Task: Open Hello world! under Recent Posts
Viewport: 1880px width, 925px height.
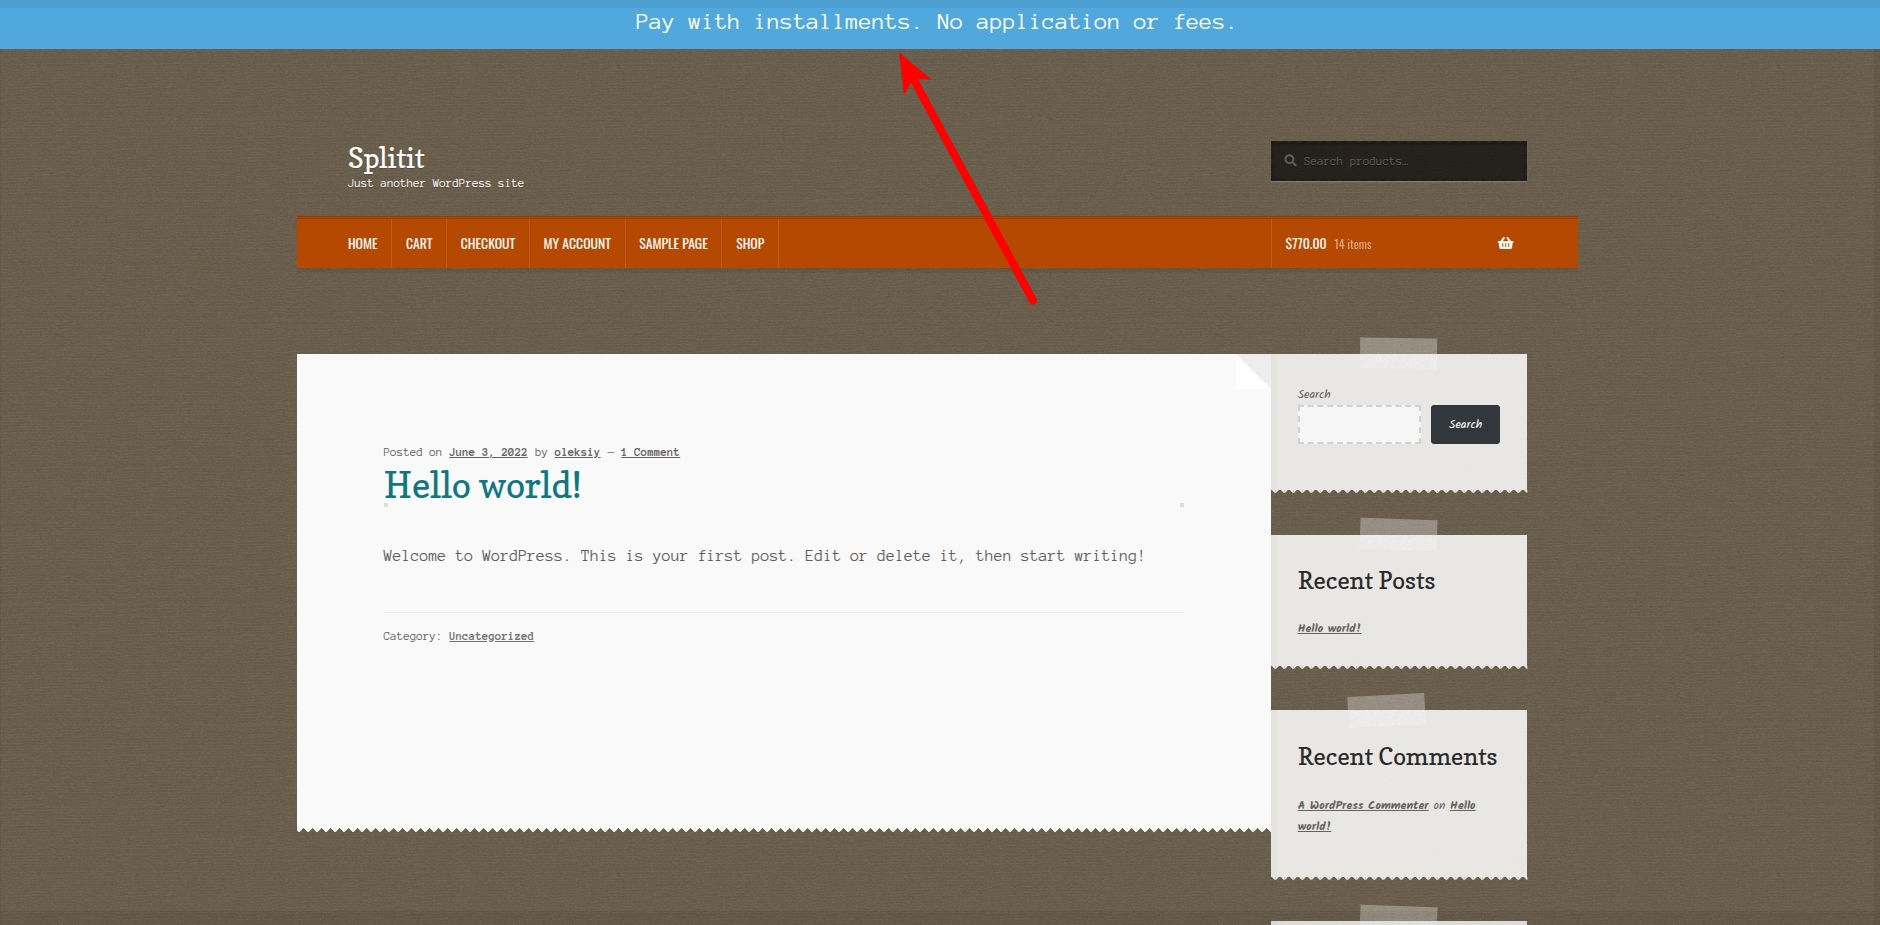Action: [x=1329, y=628]
